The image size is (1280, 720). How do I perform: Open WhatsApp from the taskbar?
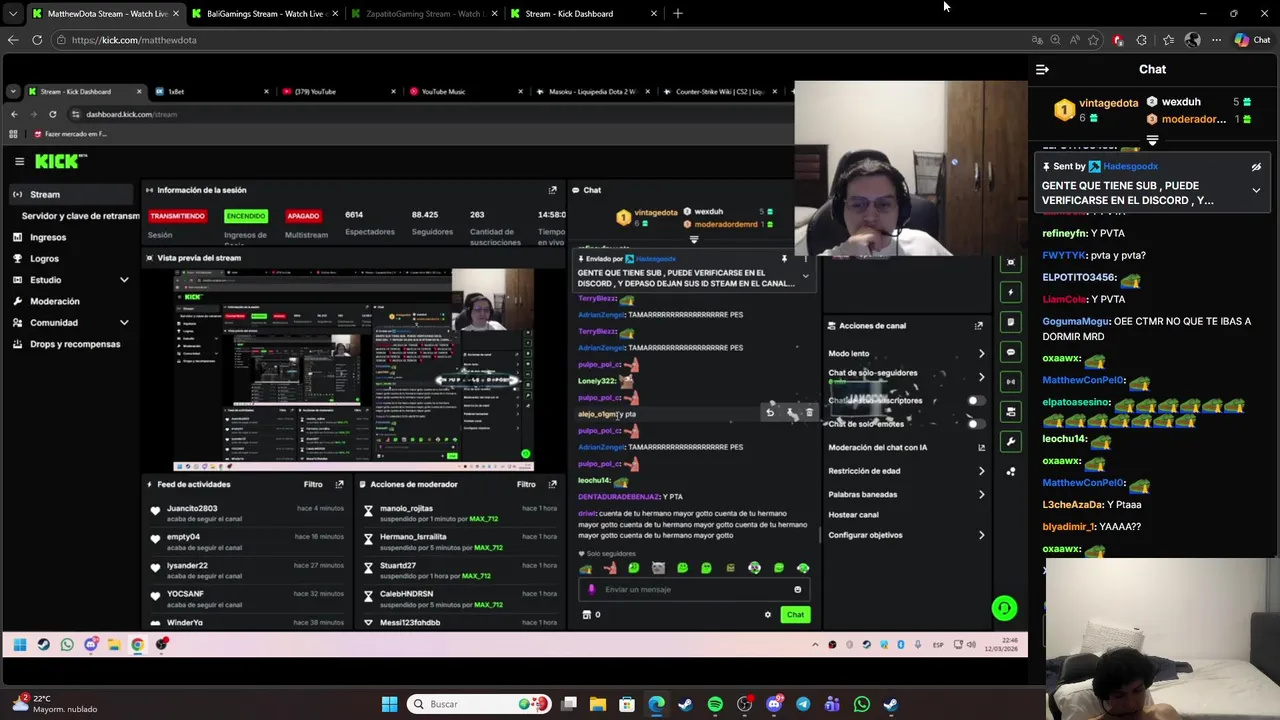(862, 704)
